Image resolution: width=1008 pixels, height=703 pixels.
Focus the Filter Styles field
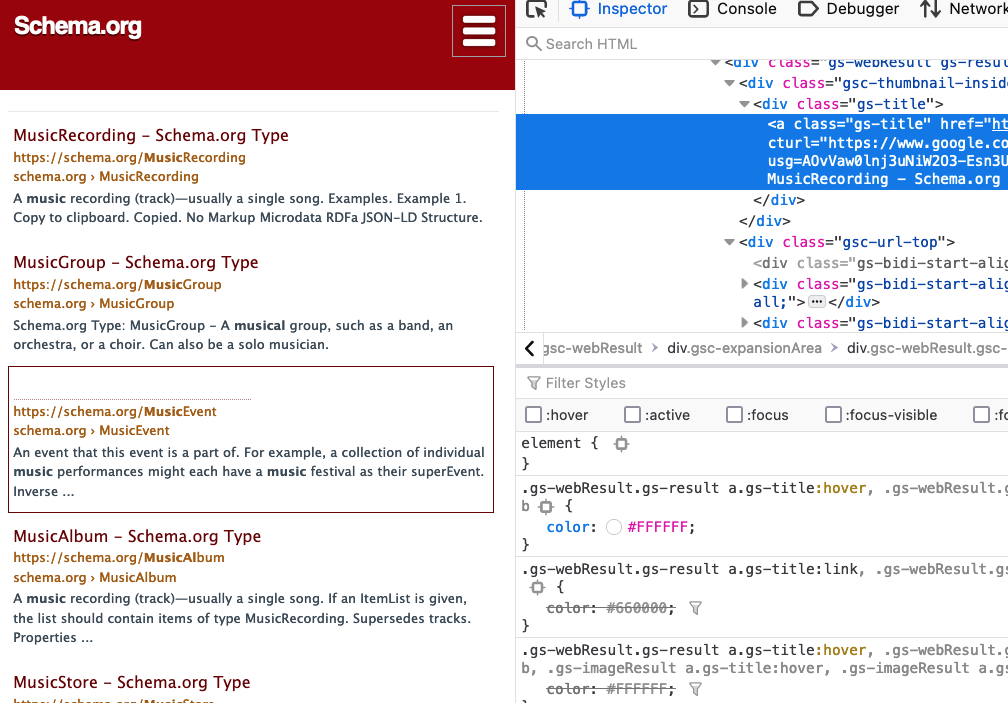(x=765, y=383)
